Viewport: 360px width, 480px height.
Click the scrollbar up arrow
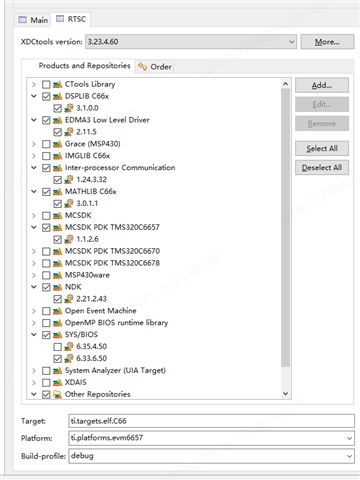285,84
